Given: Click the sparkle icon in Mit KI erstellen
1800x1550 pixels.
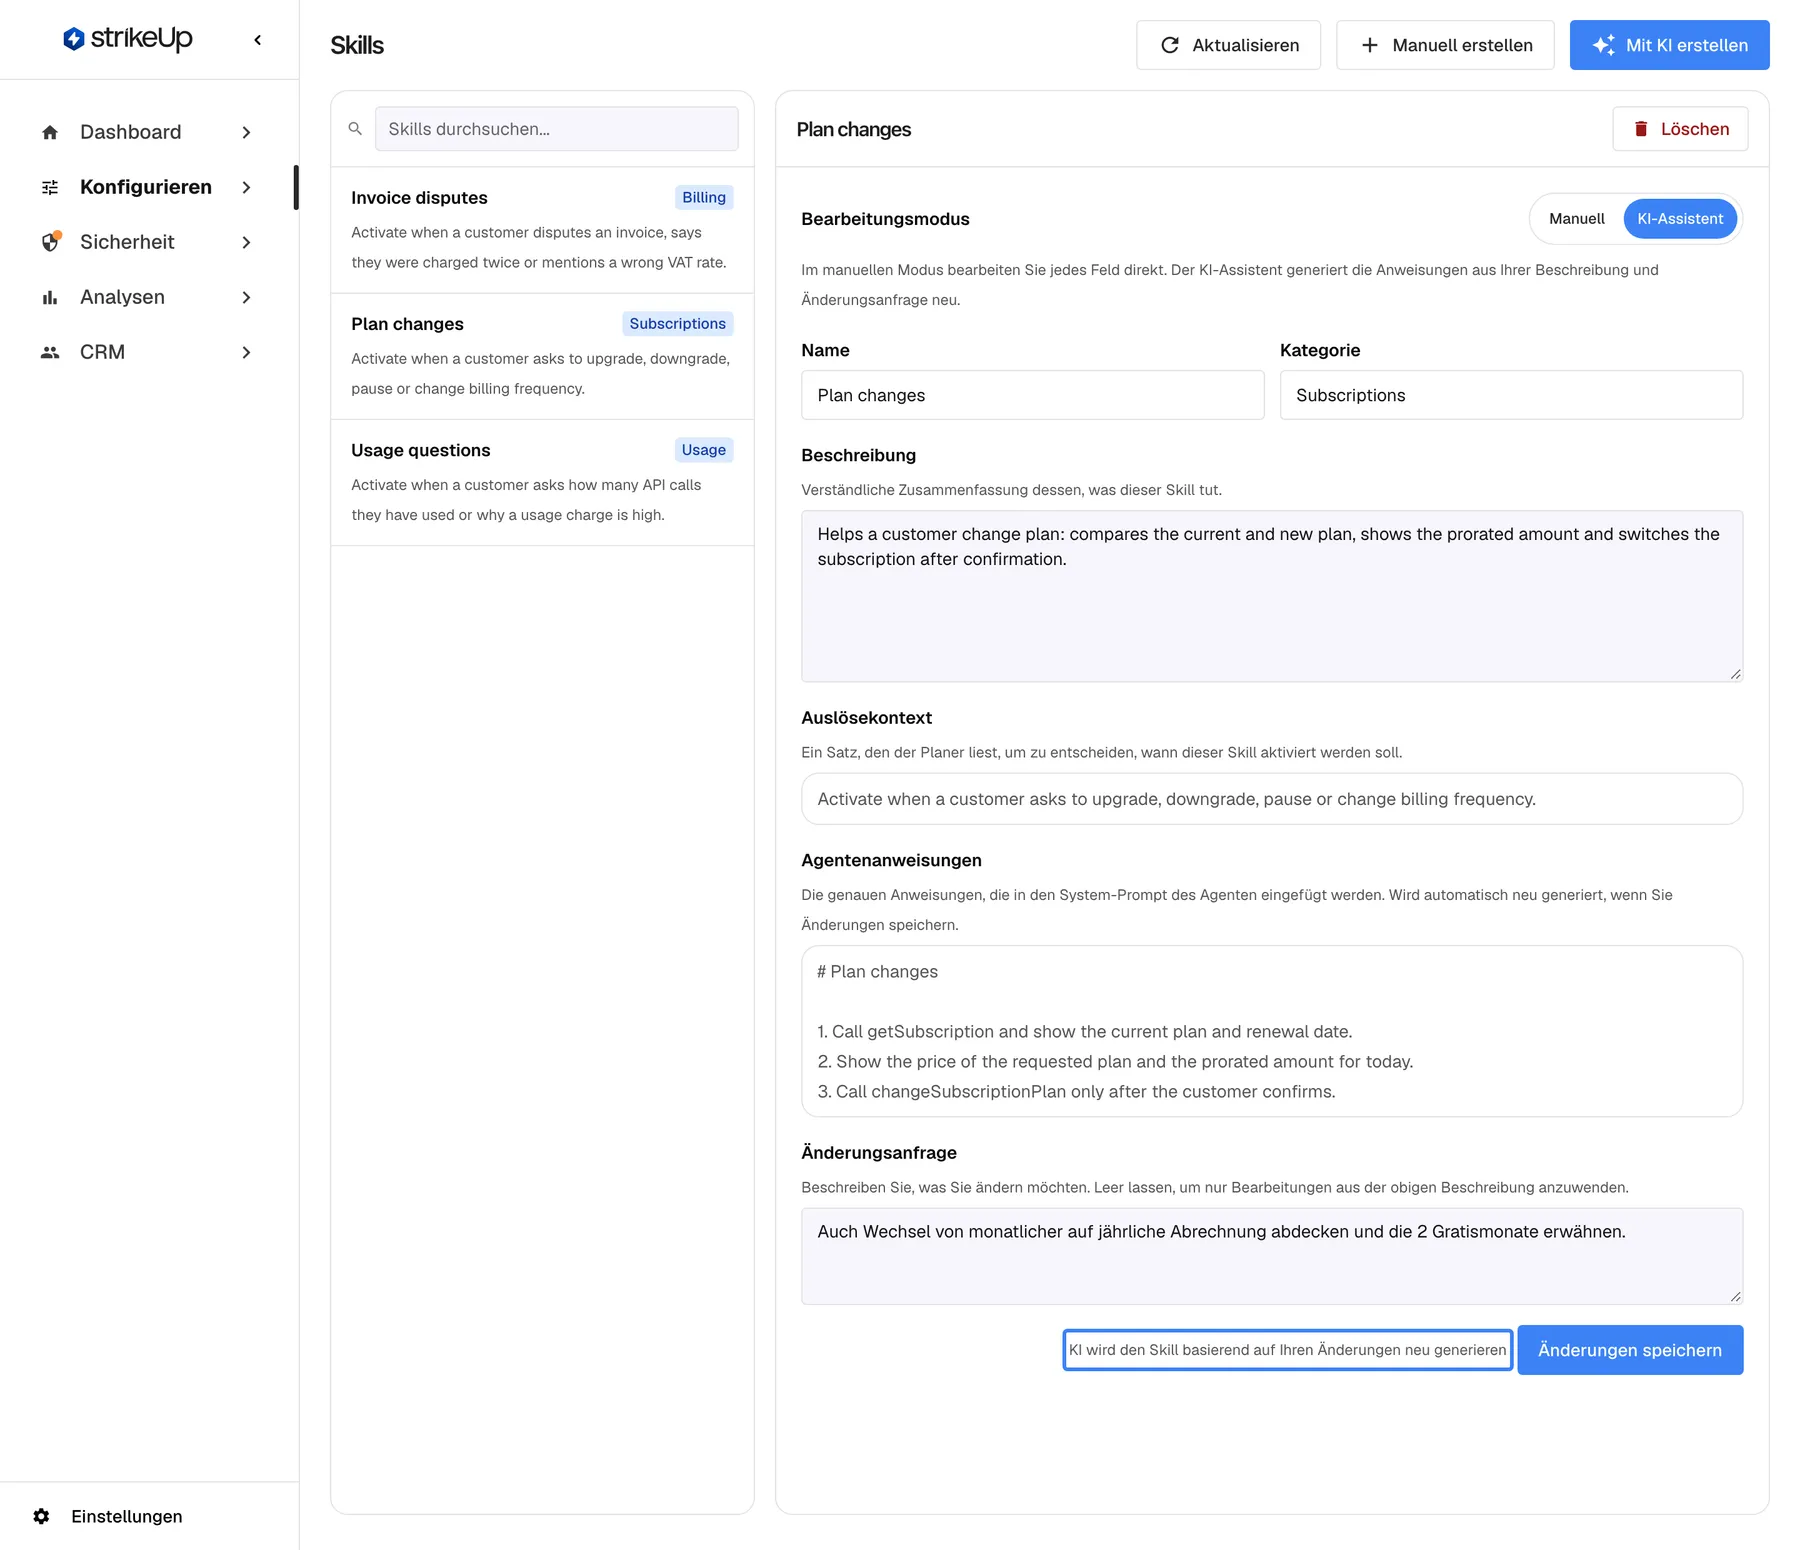Looking at the screenshot, I should 1604,45.
